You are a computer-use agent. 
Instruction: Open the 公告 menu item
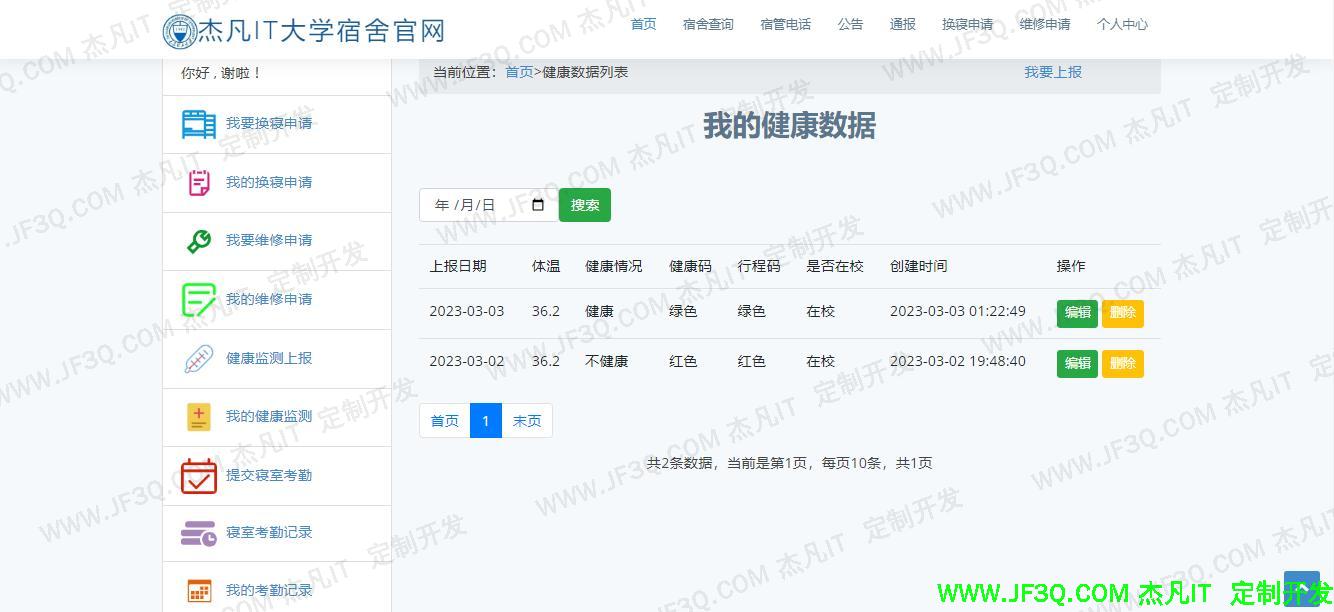tap(850, 24)
